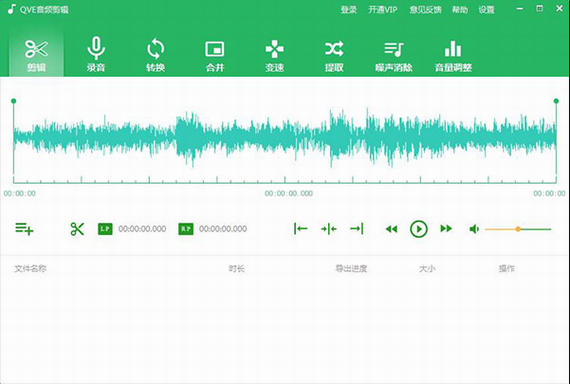This screenshot has width=570, height=384.
Task: Minimize the QVE window
Action: (x=520, y=8)
